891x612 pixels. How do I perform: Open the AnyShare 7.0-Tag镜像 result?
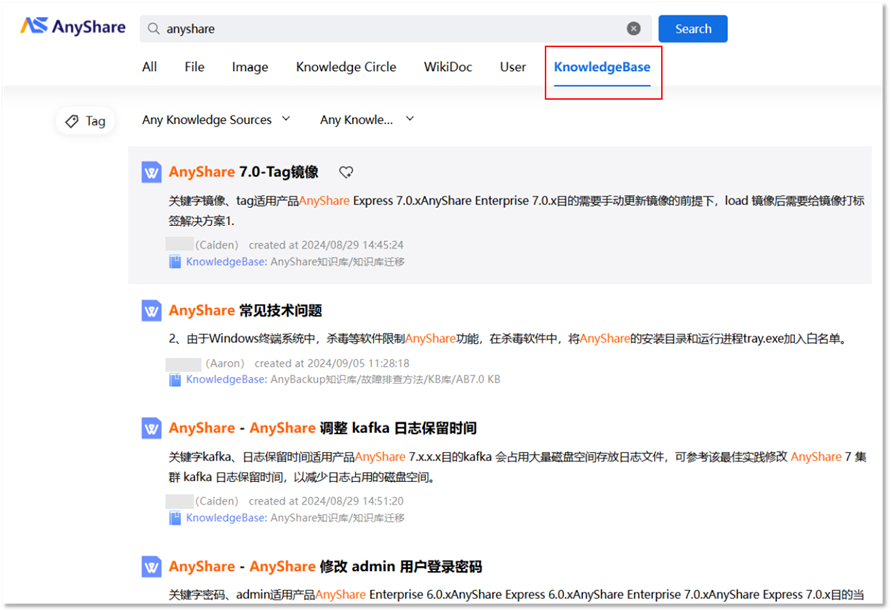click(x=243, y=172)
